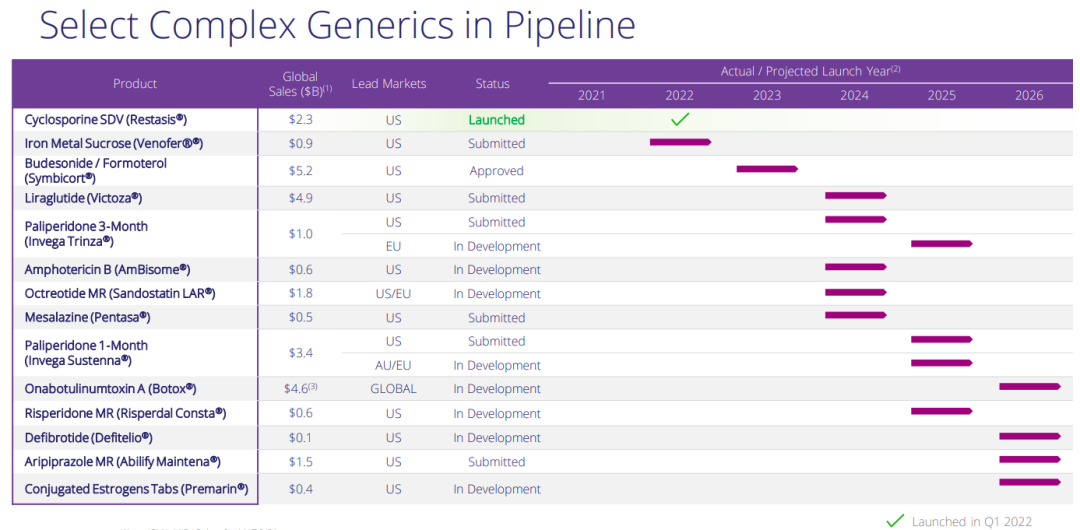1080x530 pixels.
Task: Click the $2.3 sales value for Cyclosporine
Action: (301, 120)
